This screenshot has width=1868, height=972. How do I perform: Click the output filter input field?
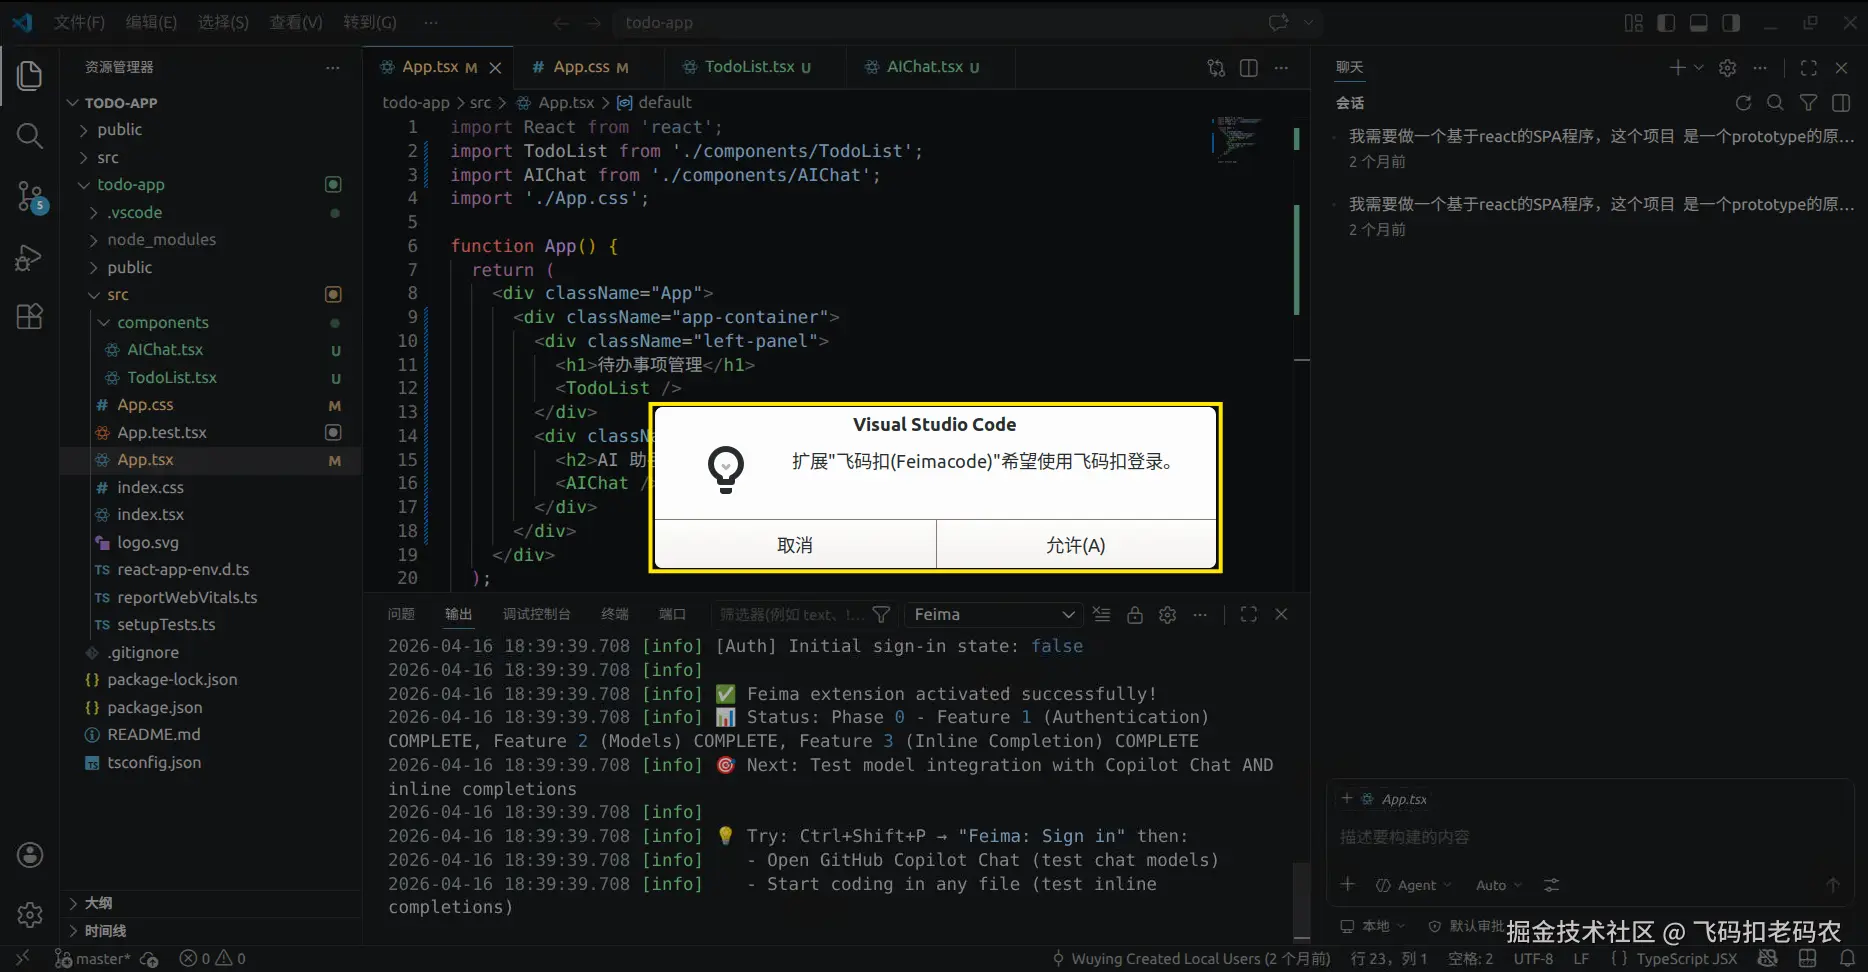point(791,615)
